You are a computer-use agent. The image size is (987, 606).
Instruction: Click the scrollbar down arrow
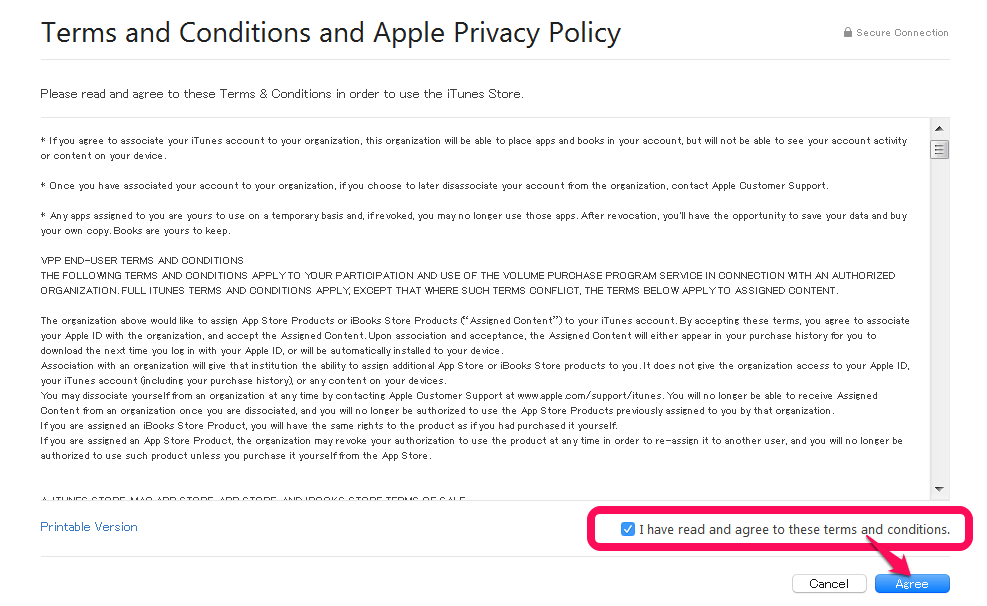coord(939,489)
